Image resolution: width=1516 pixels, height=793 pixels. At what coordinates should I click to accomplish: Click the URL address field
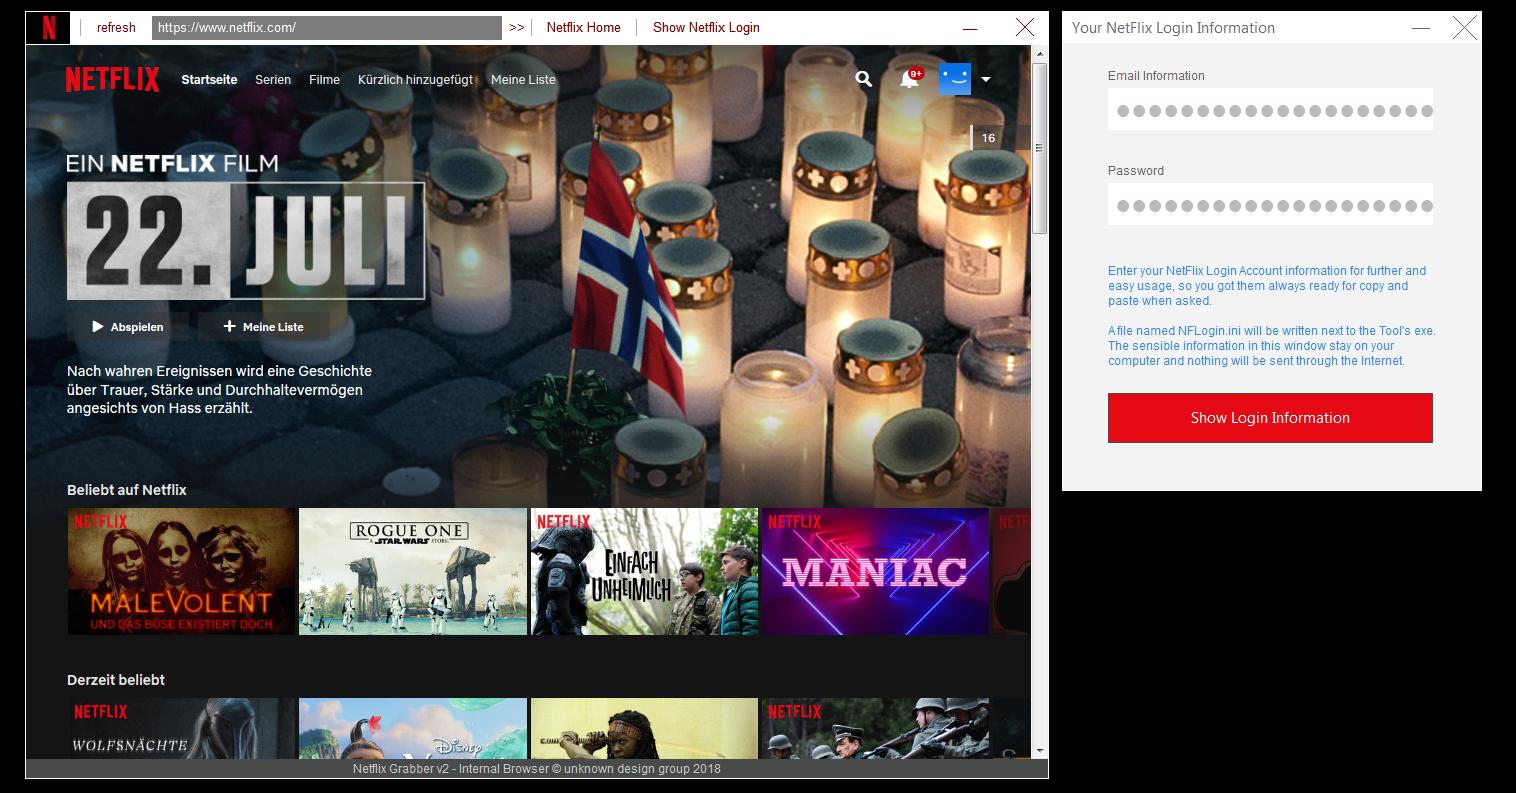coord(327,28)
